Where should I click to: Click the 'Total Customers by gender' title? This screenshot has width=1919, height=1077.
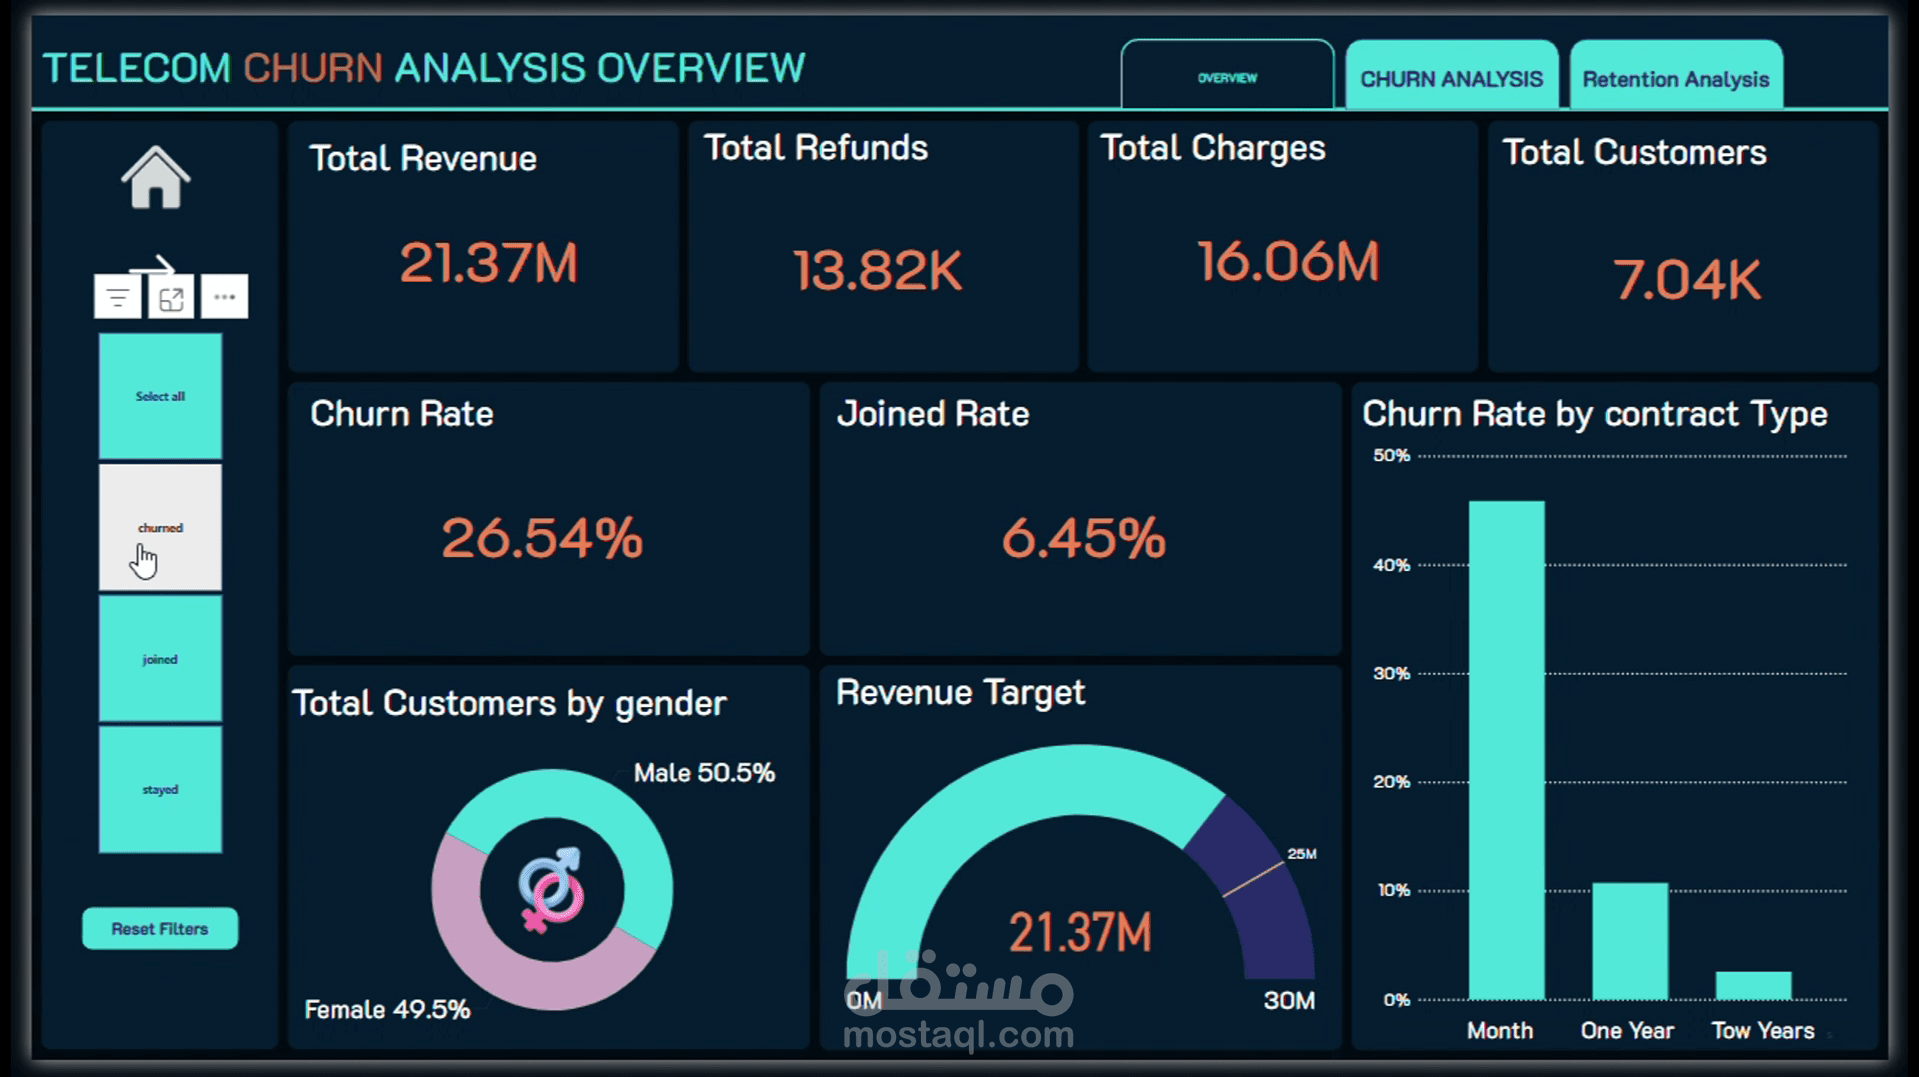pyautogui.click(x=509, y=703)
